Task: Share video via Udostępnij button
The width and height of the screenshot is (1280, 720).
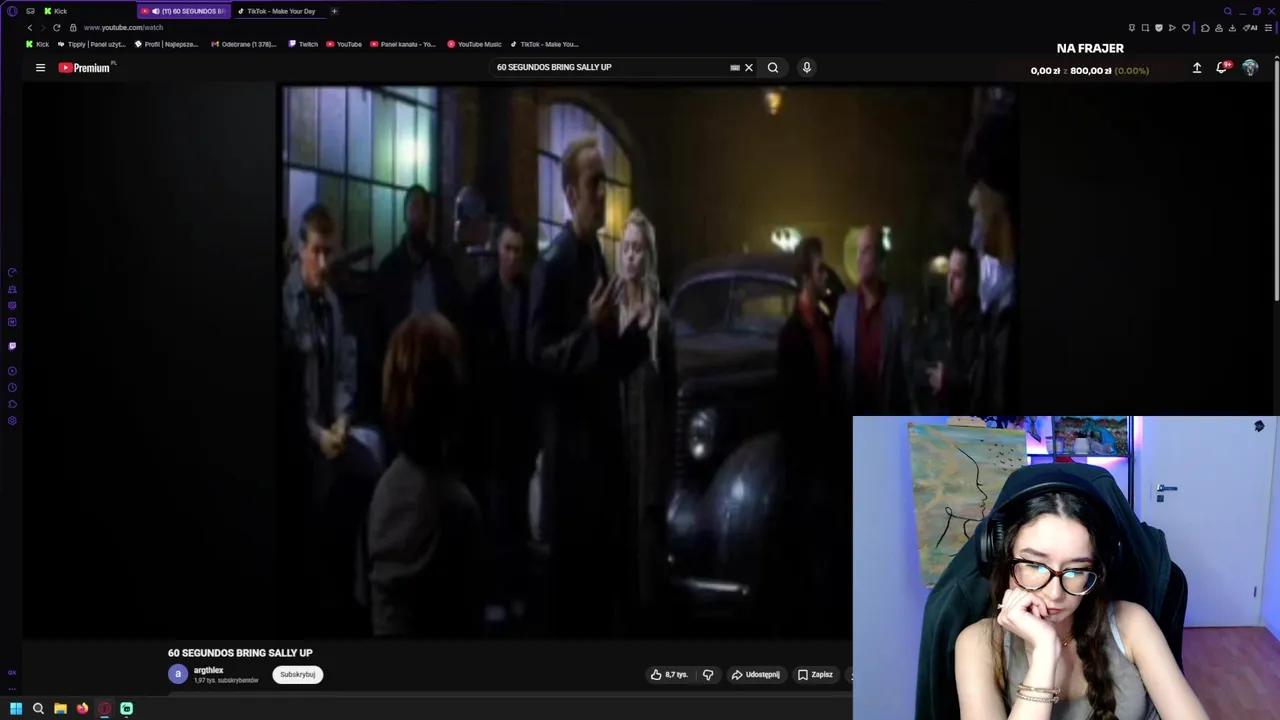Action: pyautogui.click(x=756, y=675)
